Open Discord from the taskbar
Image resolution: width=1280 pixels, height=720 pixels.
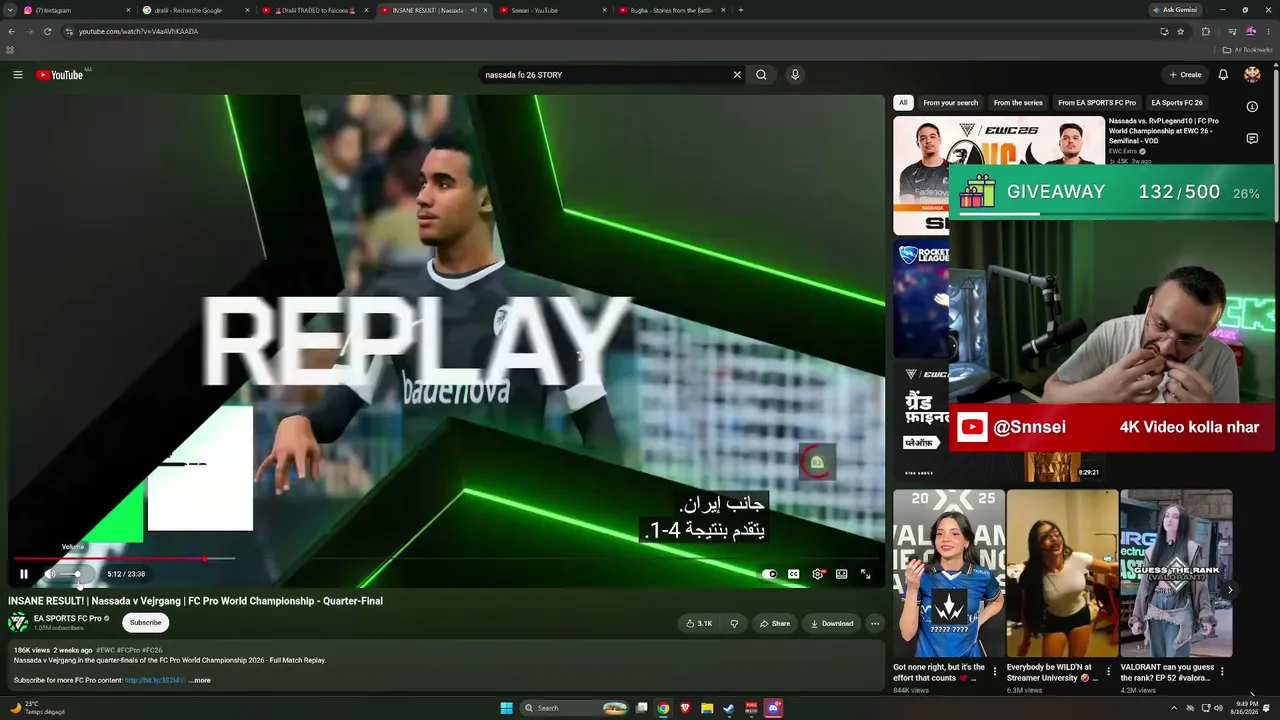[773, 708]
